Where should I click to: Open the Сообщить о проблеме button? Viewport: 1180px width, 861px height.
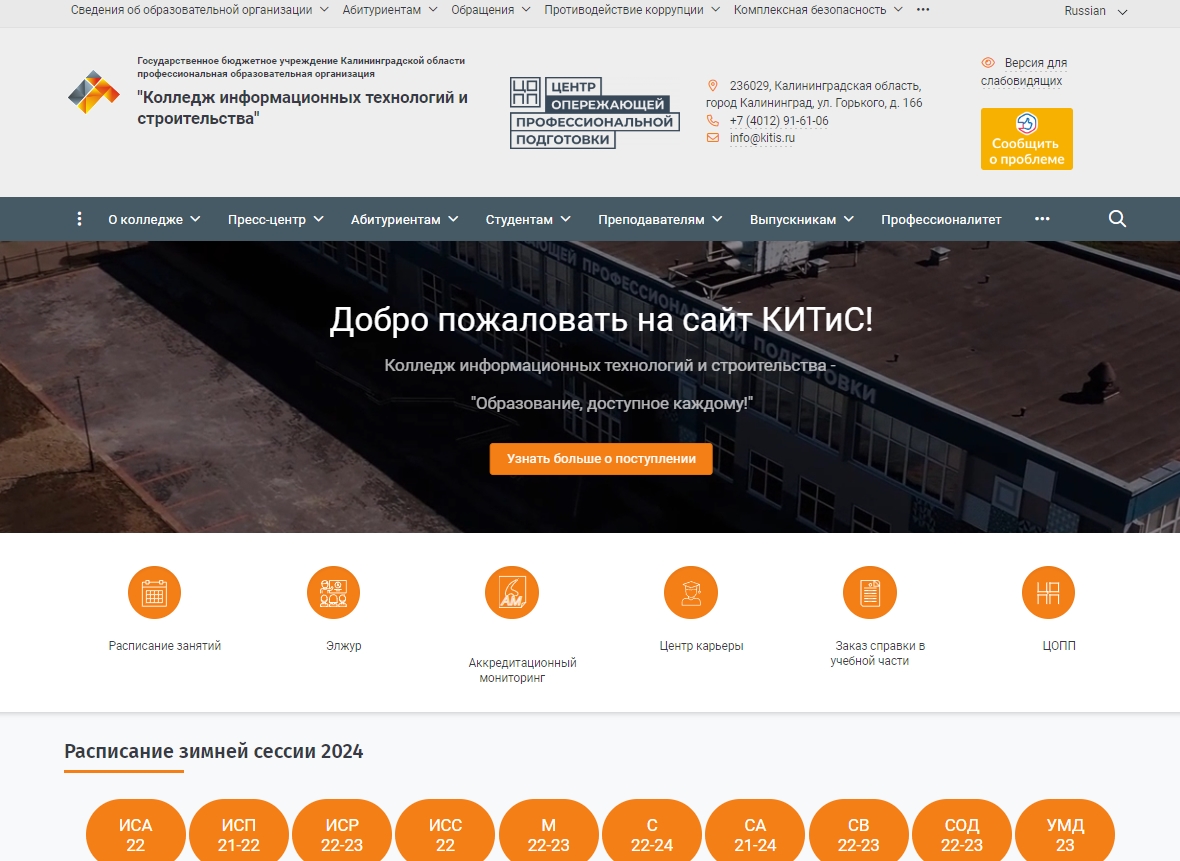1027,139
